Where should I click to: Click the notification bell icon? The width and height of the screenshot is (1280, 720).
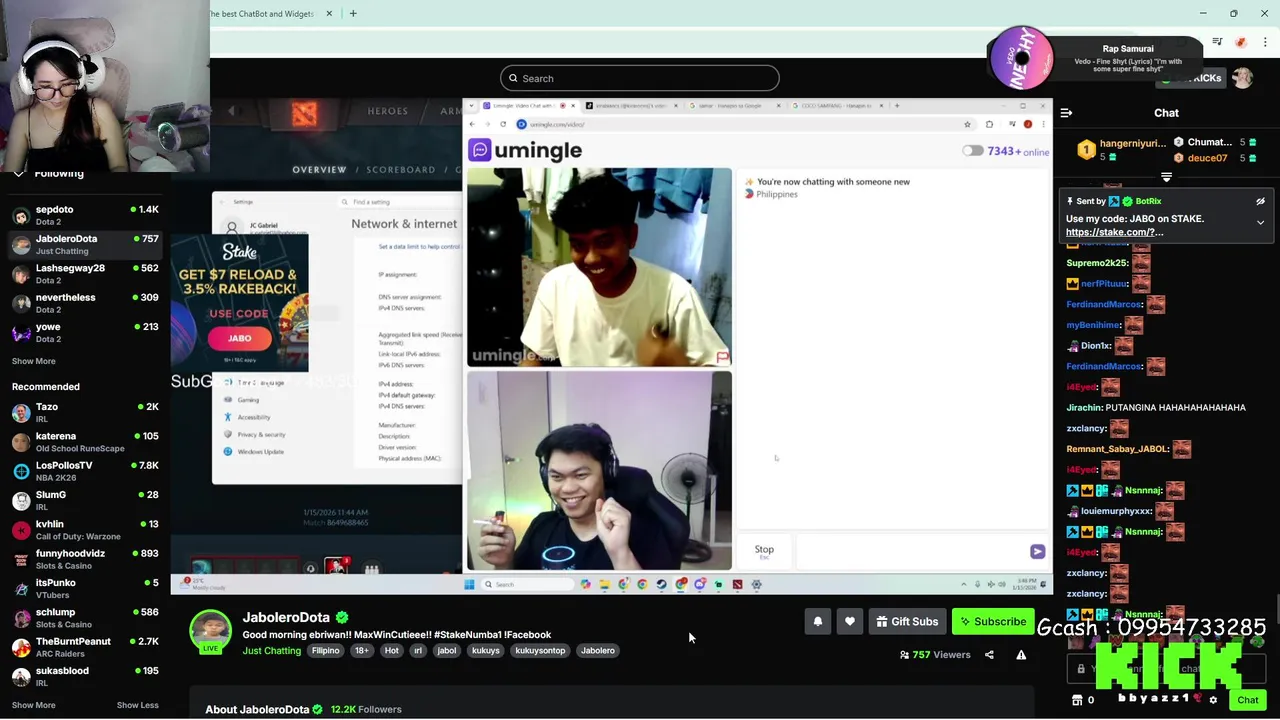click(x=817, y=622)
